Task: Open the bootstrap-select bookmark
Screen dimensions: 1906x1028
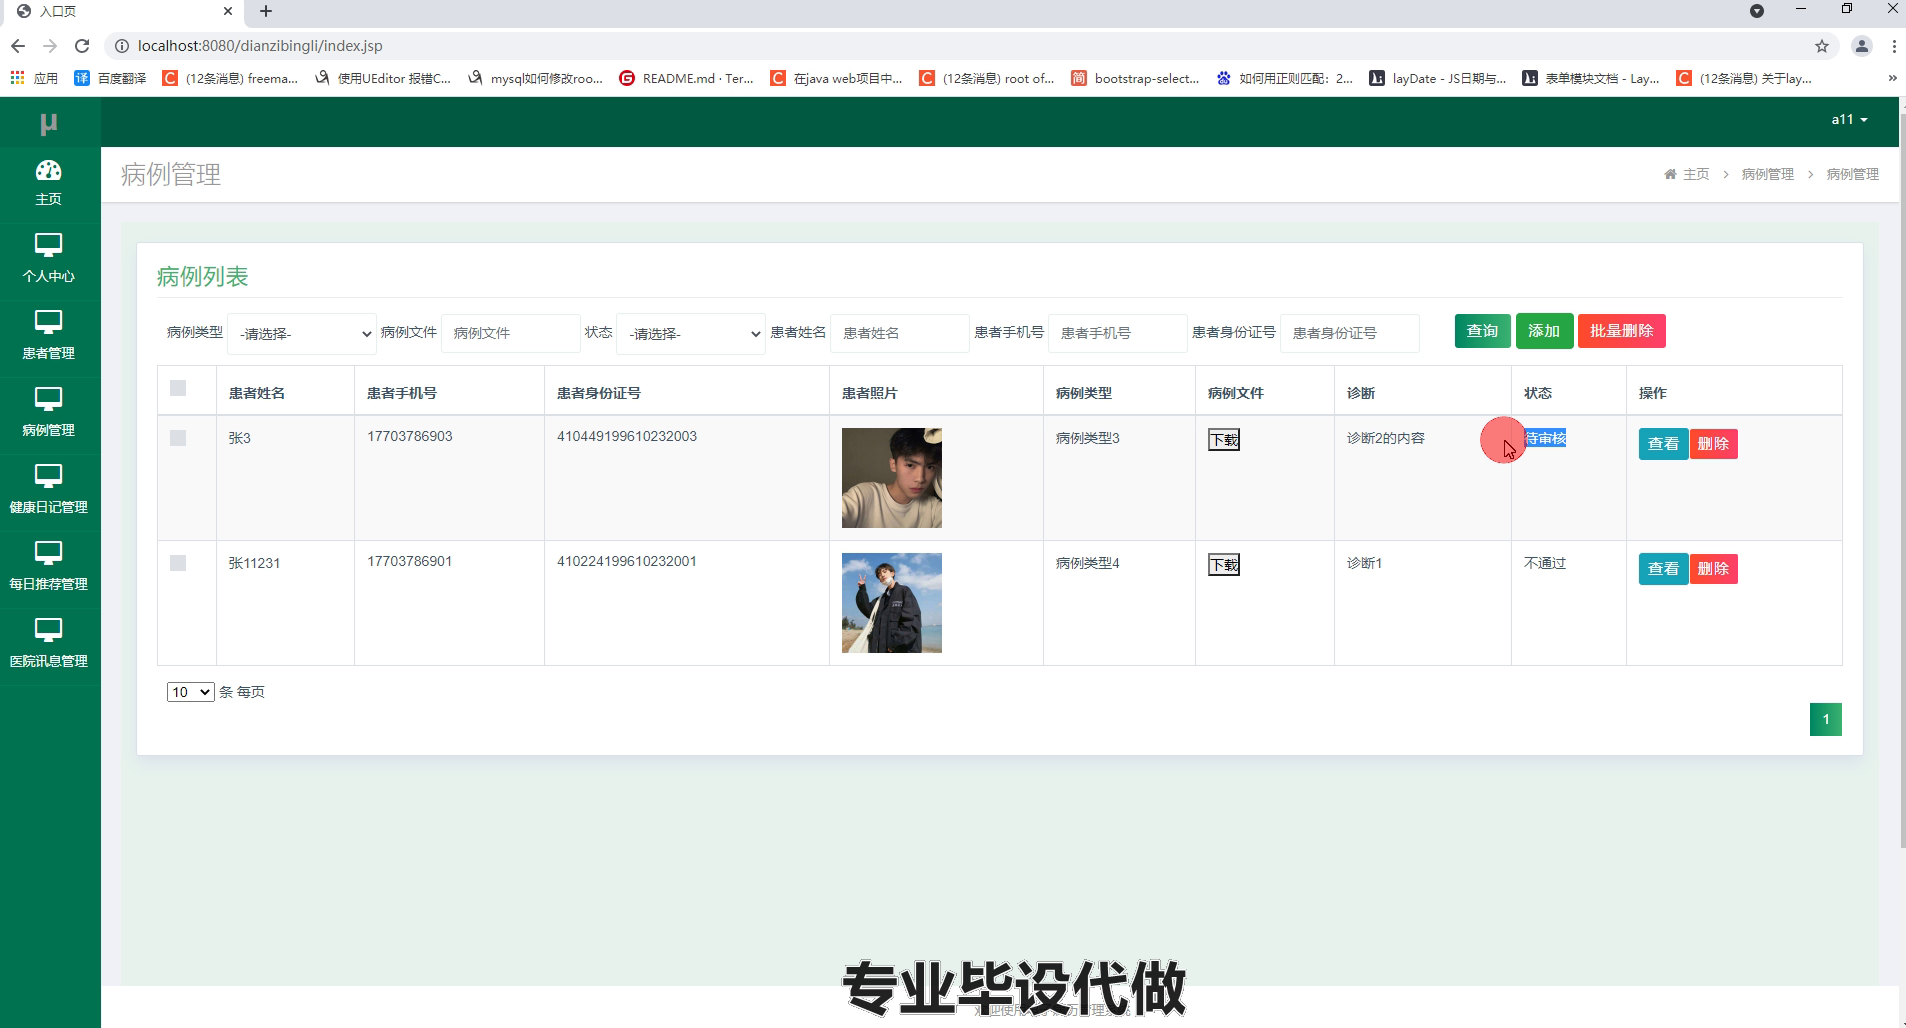Action: (x=1134, y=78)
